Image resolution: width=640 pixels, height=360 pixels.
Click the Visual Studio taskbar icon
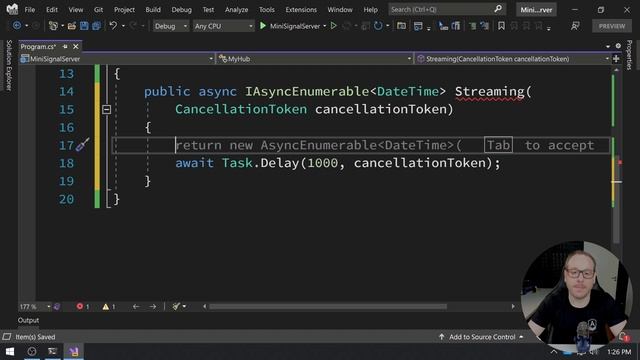tap(74, 351)
